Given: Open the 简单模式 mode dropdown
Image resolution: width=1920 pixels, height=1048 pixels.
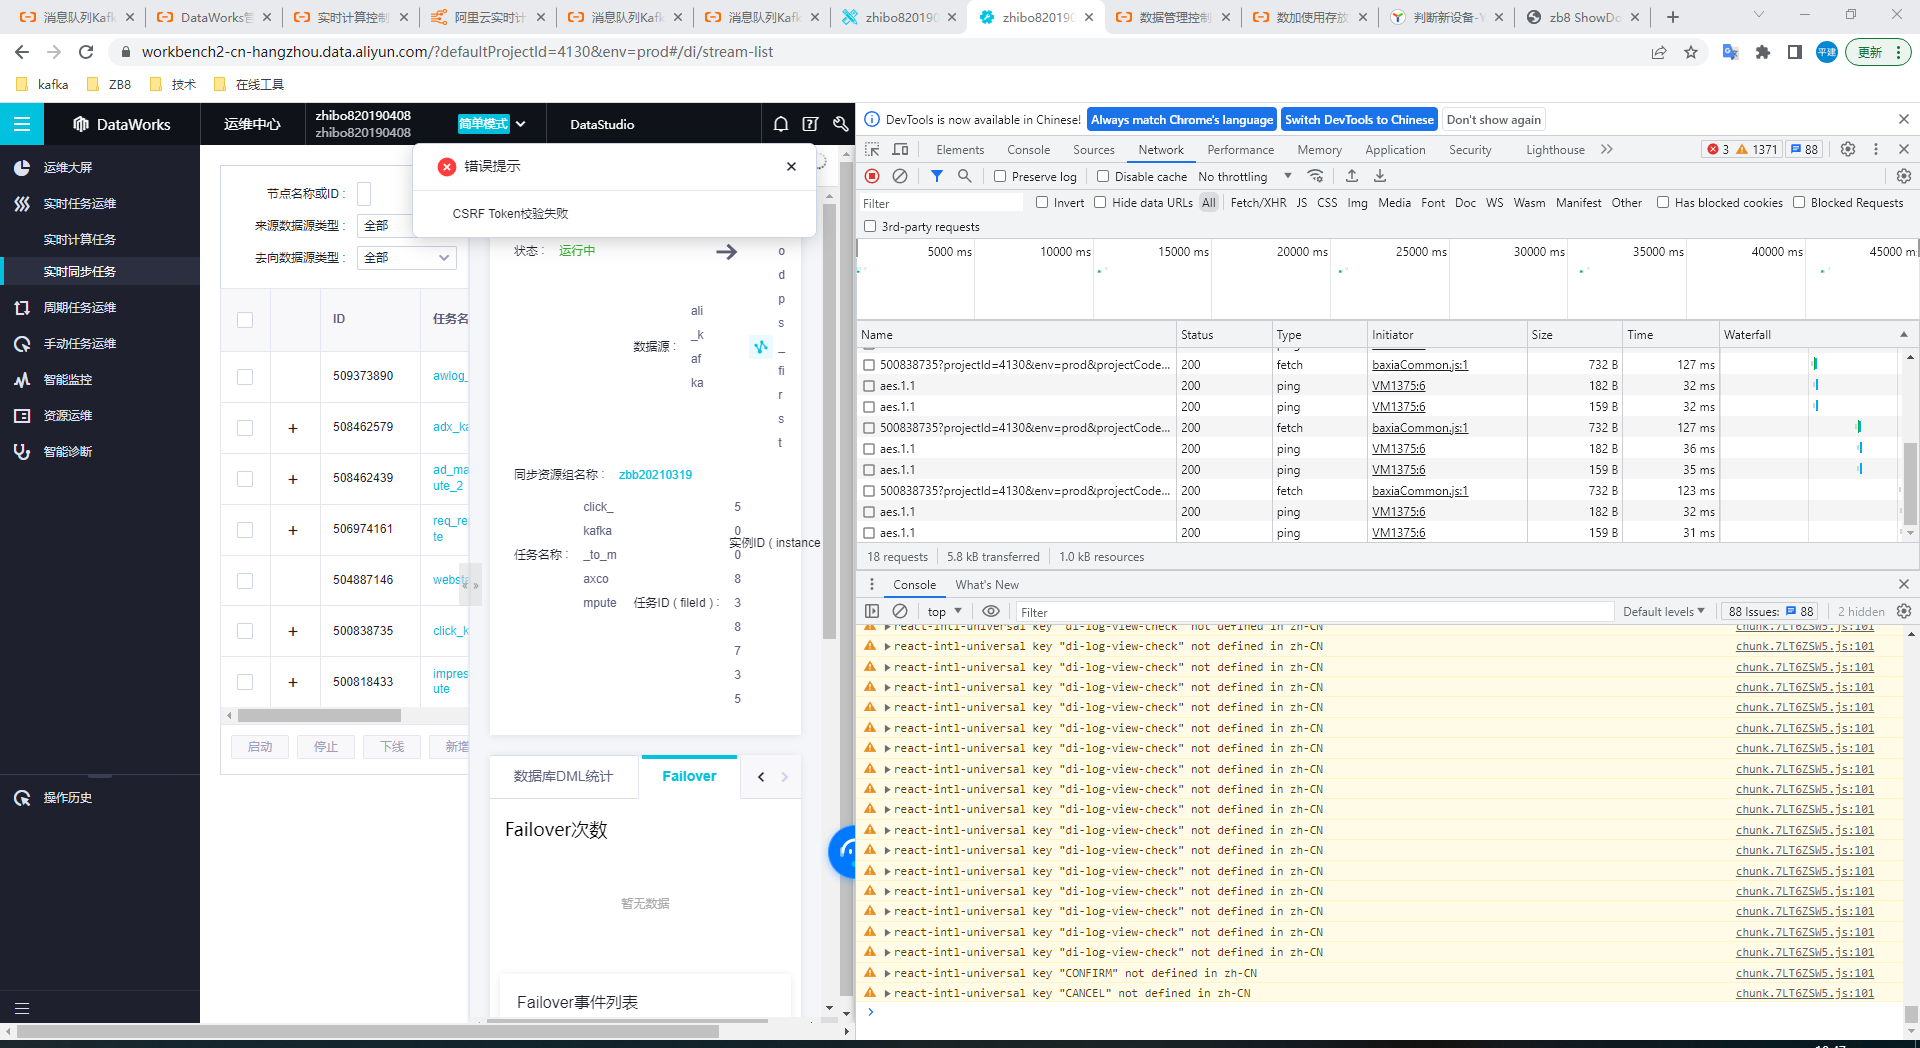Looking at the screenshot, I should [492, 124].
